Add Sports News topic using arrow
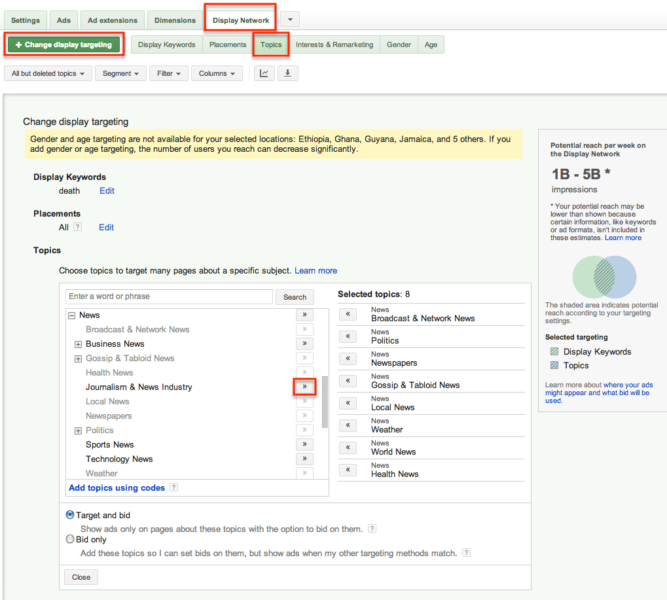Screen dimensions: 667x600 tap(305, 444)
